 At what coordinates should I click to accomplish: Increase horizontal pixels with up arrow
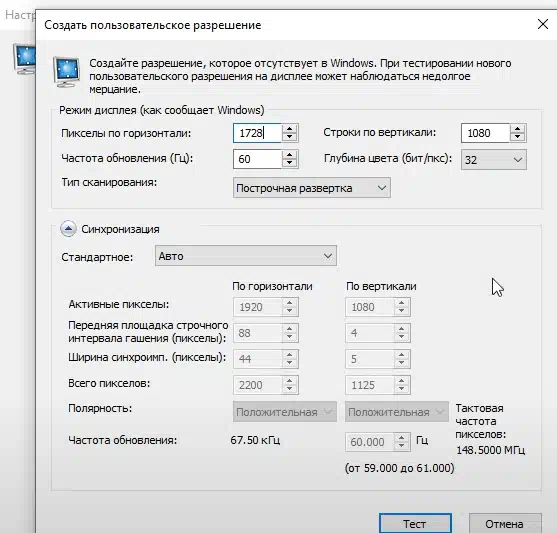[290, 129]
